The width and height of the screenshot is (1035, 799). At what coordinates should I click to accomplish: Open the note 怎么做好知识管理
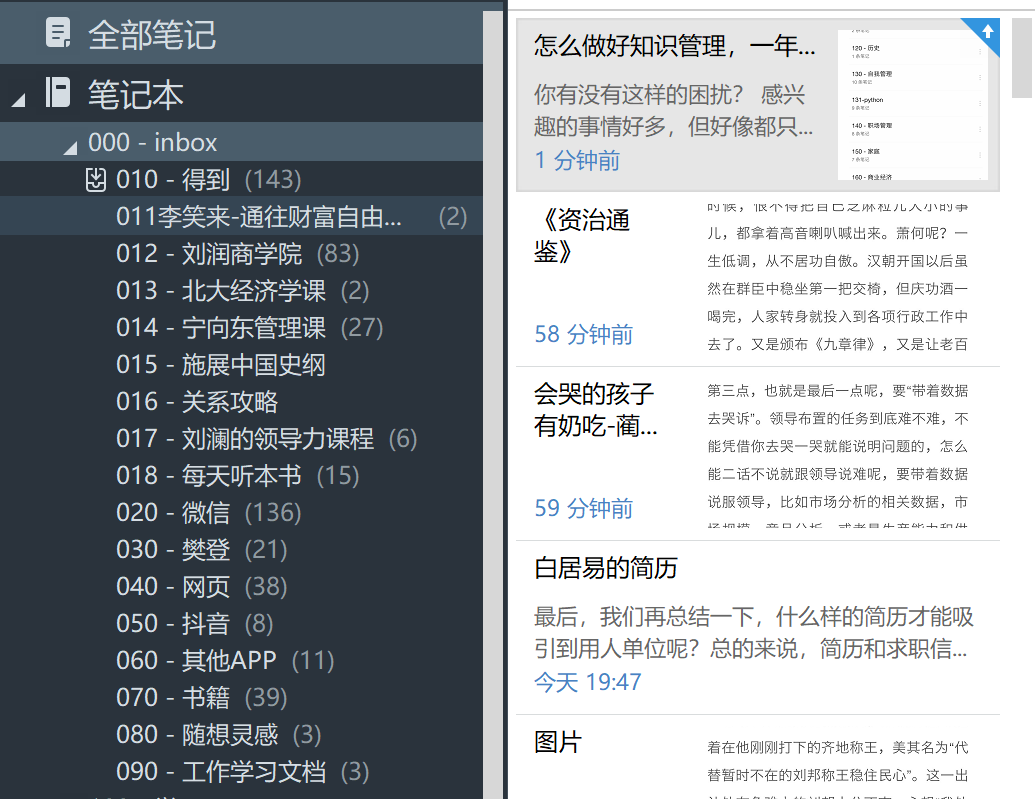tap(758, 104)
